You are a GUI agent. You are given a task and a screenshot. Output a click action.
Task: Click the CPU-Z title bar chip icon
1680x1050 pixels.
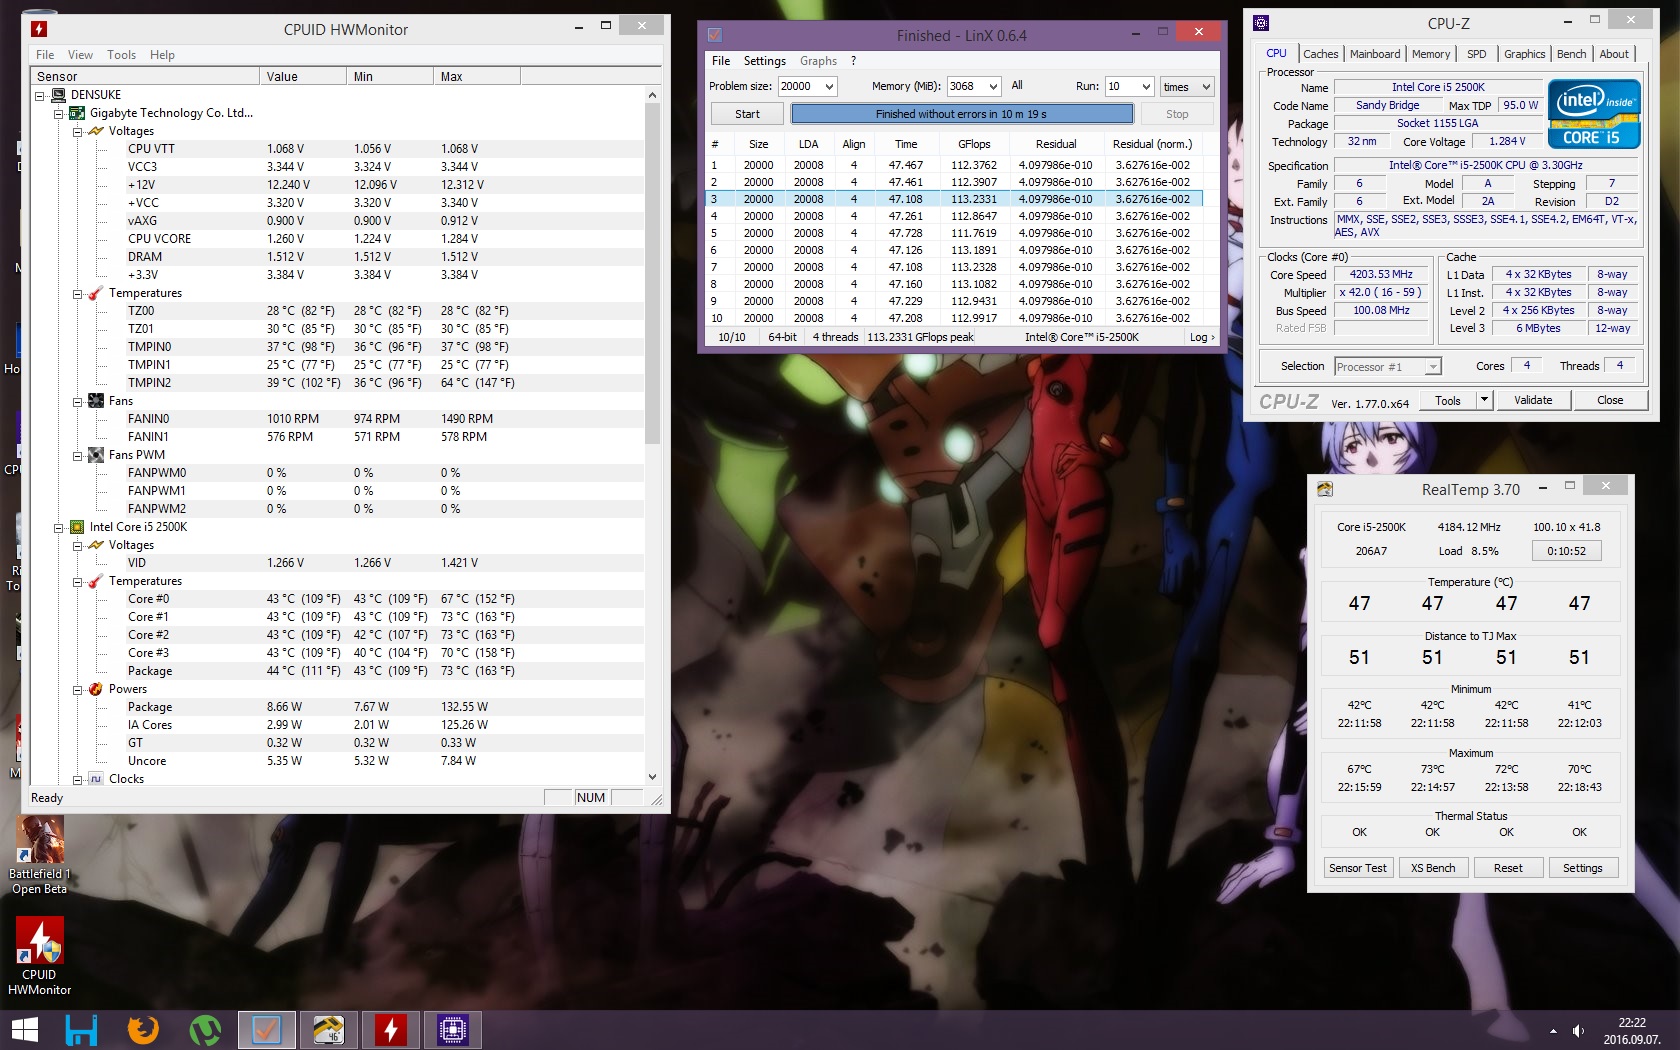[x=1261, y=23]
